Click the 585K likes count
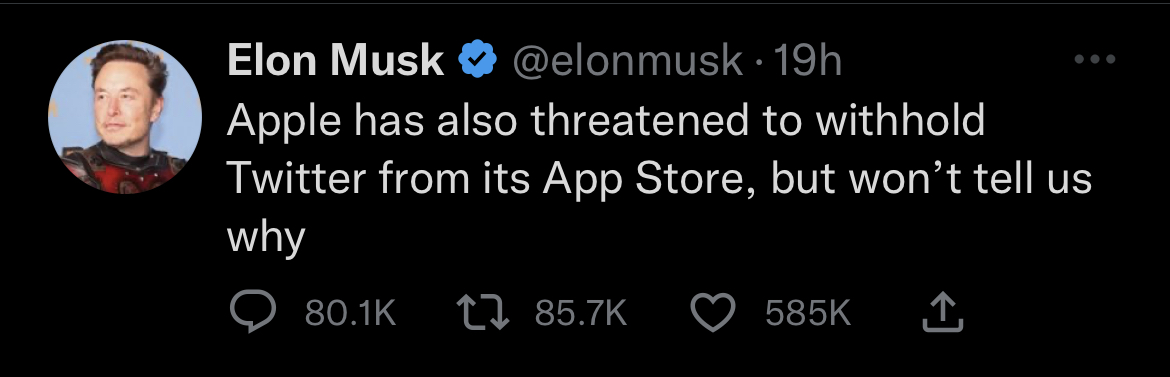 click(808, 314)
